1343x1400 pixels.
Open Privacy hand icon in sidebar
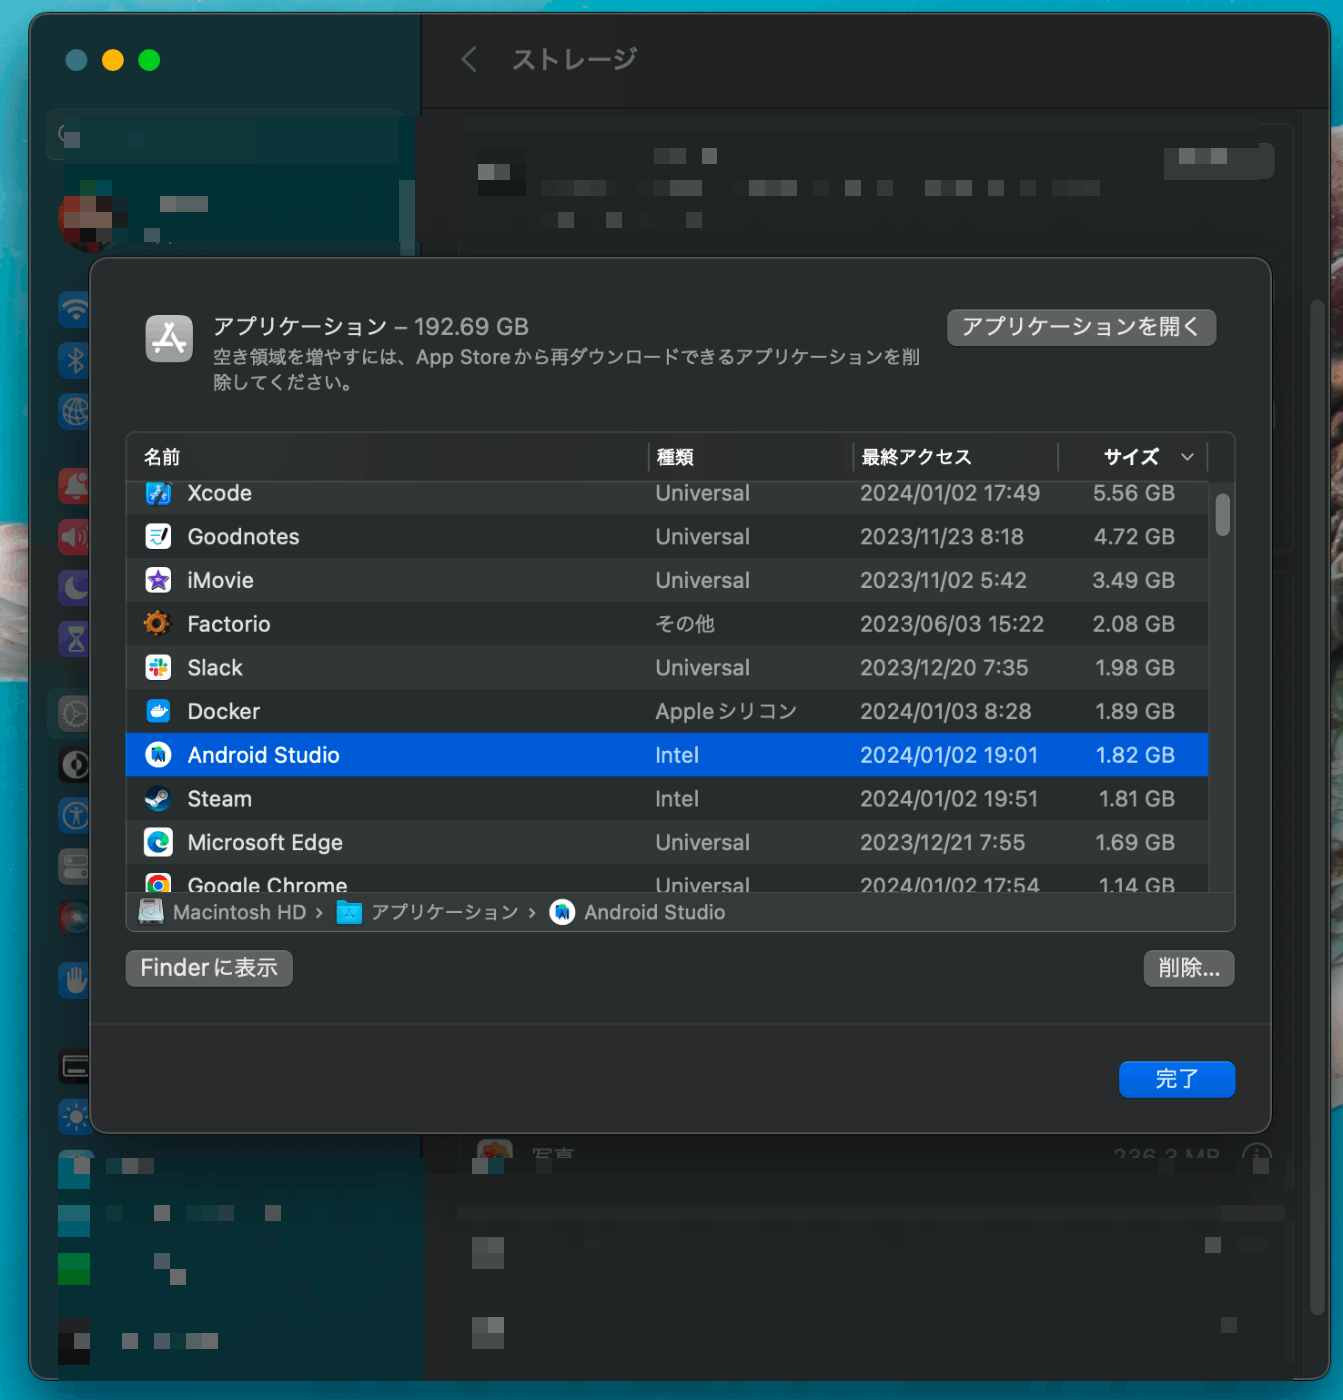click(x=74, y=981)
